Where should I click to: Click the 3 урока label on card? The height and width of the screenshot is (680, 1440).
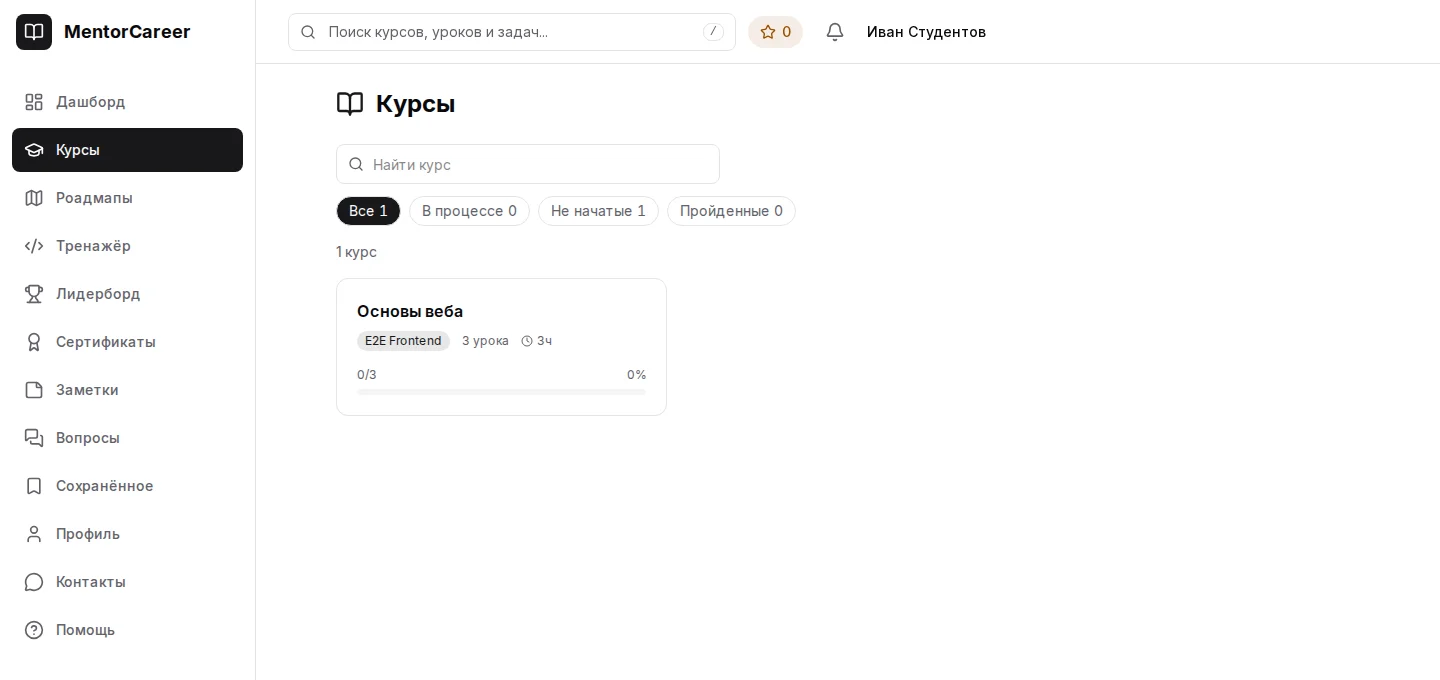coord(485,341)
